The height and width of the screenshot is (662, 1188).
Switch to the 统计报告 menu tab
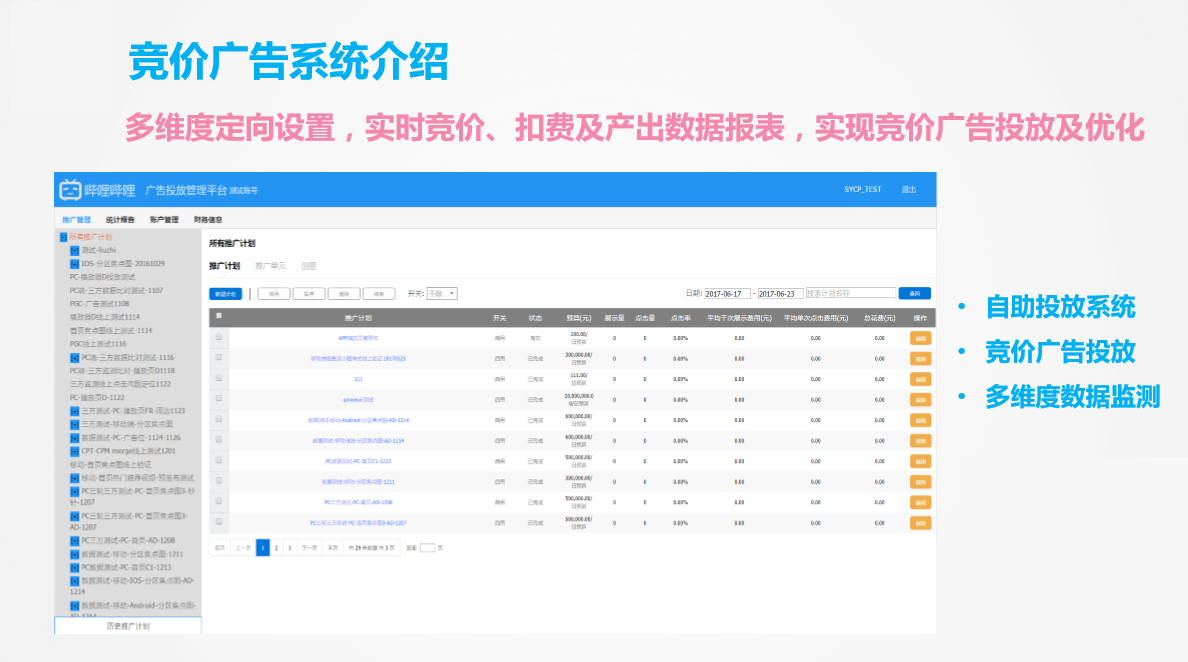[120, 219]
